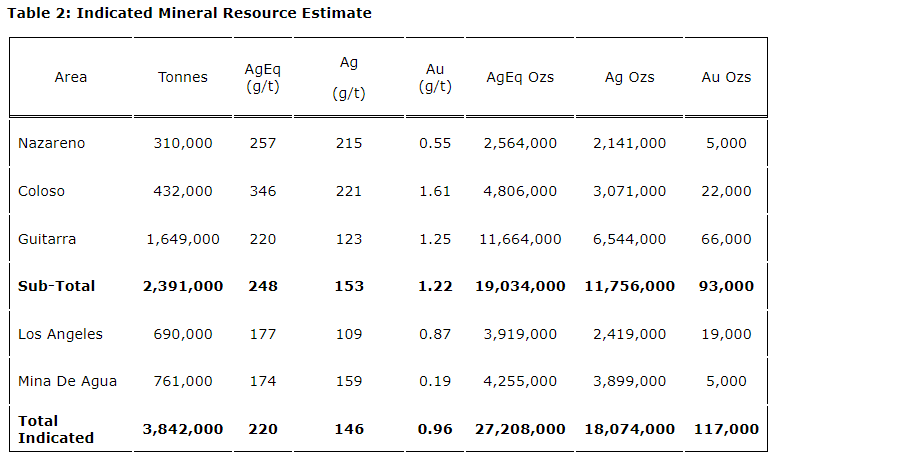
Task: Click the 'Nazareno' row label
Action: [52, 143]
